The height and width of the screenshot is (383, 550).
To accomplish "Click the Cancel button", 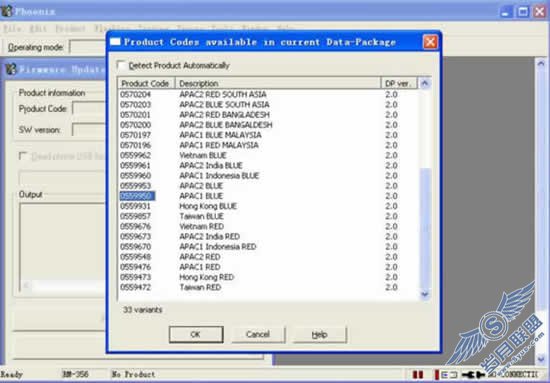I will click(258, 334).
